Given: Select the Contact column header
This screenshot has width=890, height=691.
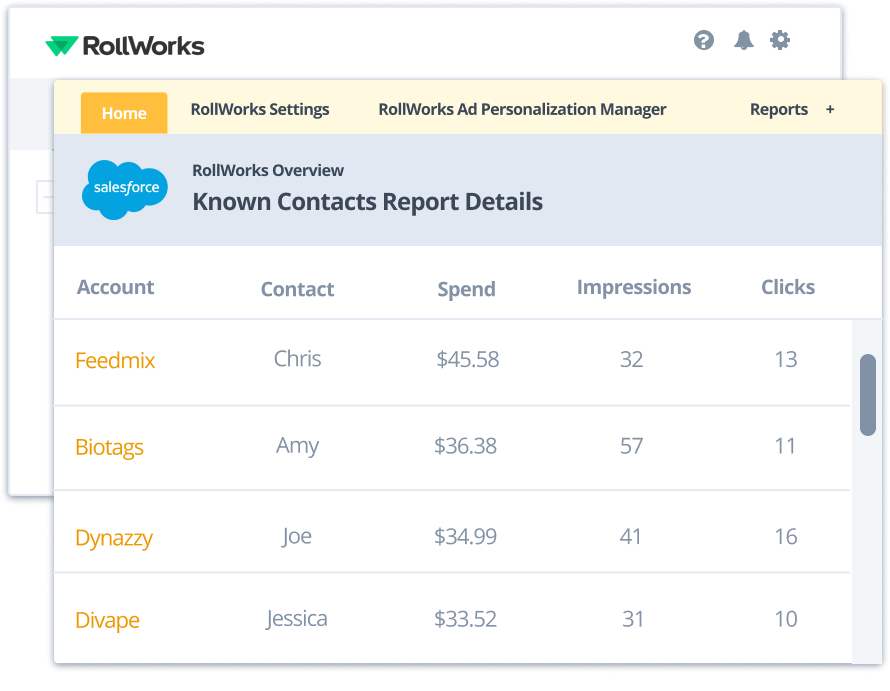Looking at the screenshot, I should 297,289.
